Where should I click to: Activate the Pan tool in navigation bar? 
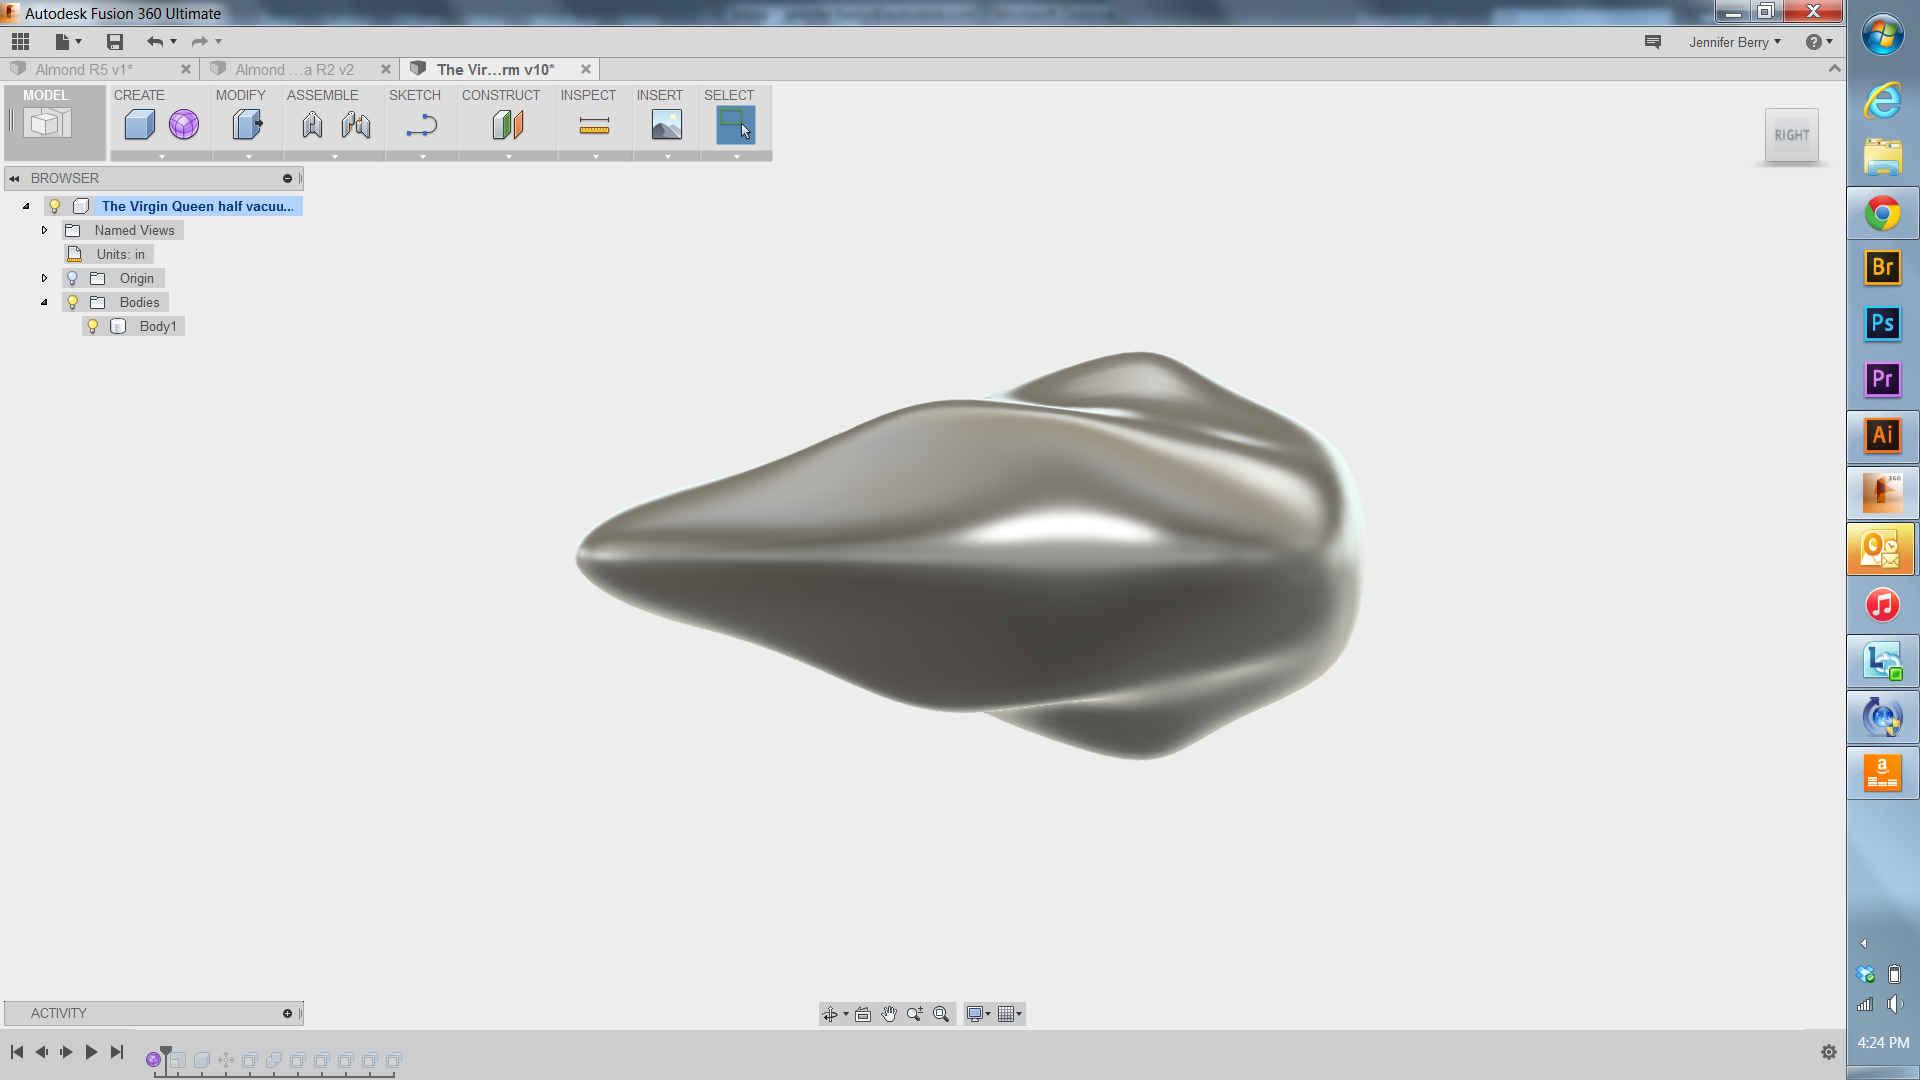[889, 1013]
